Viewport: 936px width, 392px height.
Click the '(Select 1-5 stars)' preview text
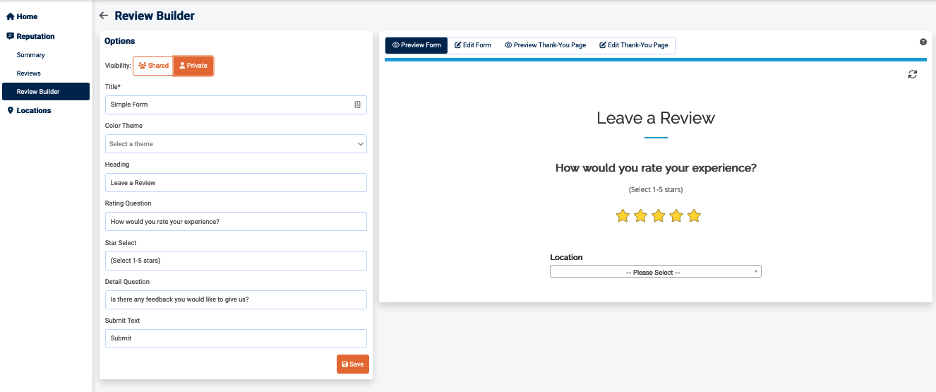pyautogui.click(x=655, y=190)
